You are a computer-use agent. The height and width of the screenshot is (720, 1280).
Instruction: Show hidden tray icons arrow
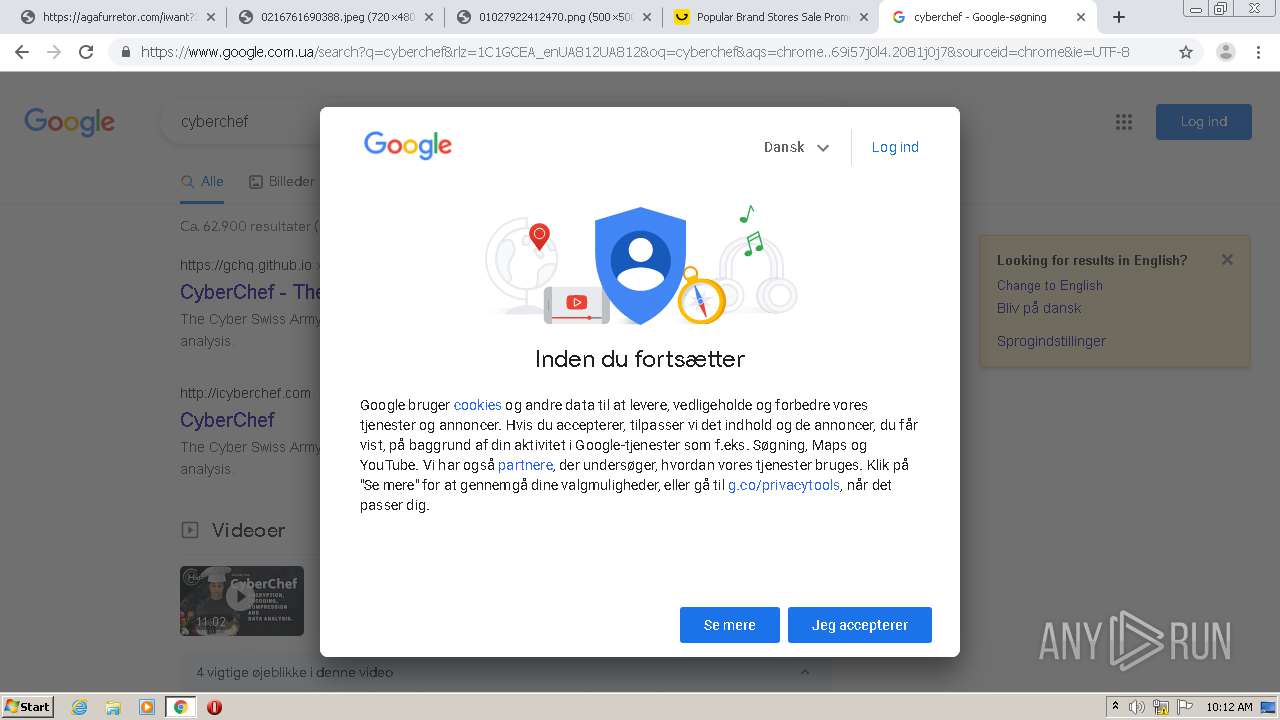point(1116,707)
